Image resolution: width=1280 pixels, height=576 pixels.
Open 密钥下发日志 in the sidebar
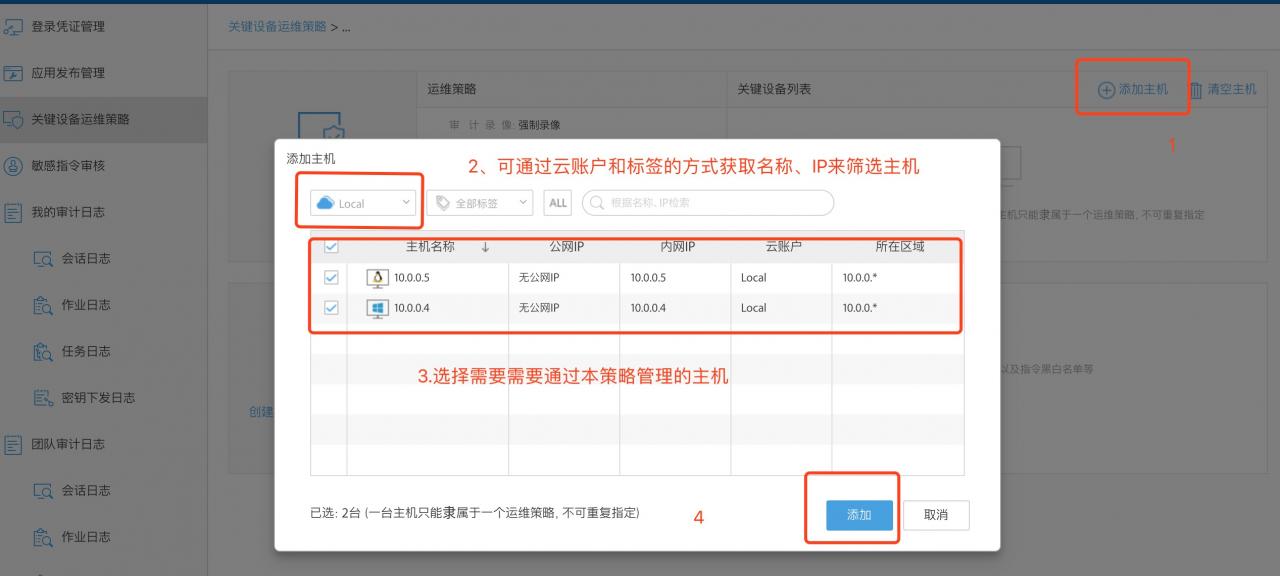(98, 398)
